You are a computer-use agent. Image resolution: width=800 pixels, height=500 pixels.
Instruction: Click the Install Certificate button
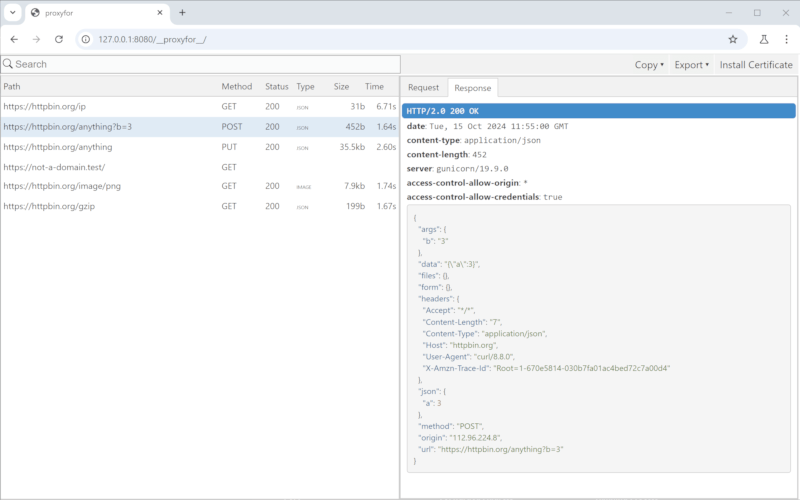[x=756, y=65]
